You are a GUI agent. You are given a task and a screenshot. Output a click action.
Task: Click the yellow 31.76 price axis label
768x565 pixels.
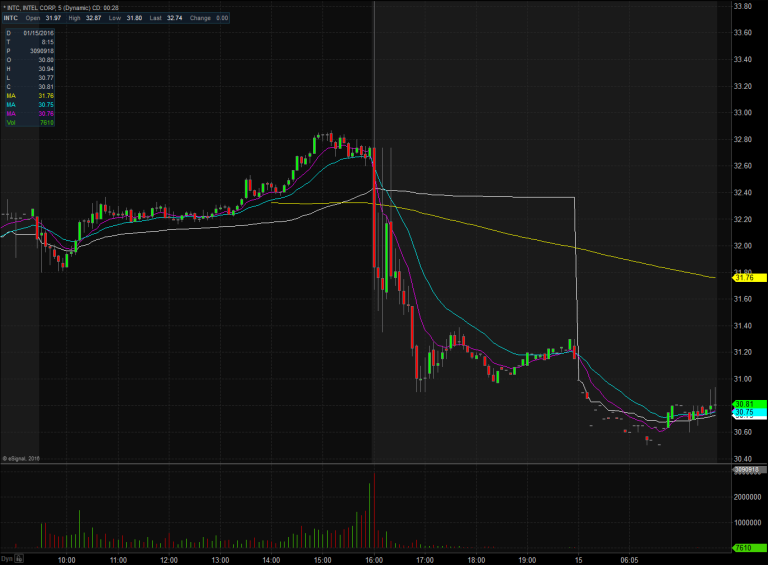coord(741,277)
